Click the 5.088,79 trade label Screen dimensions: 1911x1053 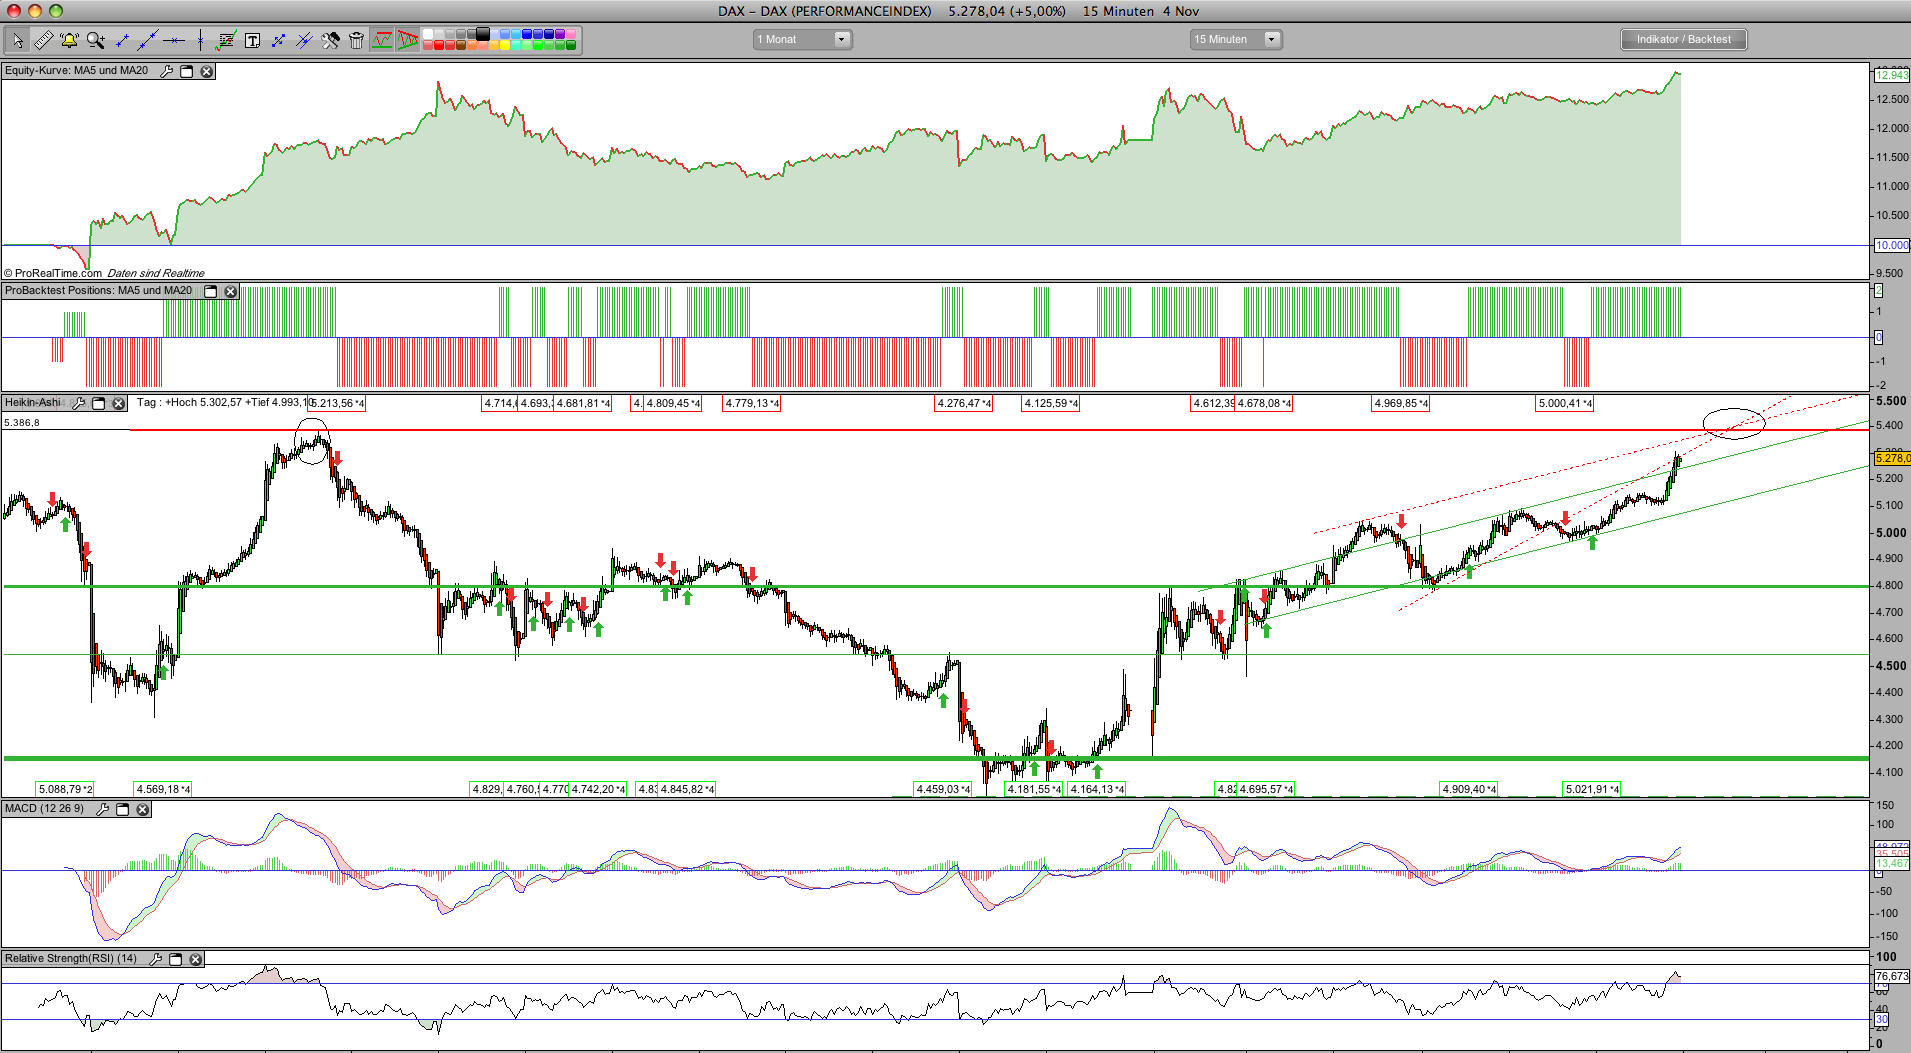click(x=65, y=789)
